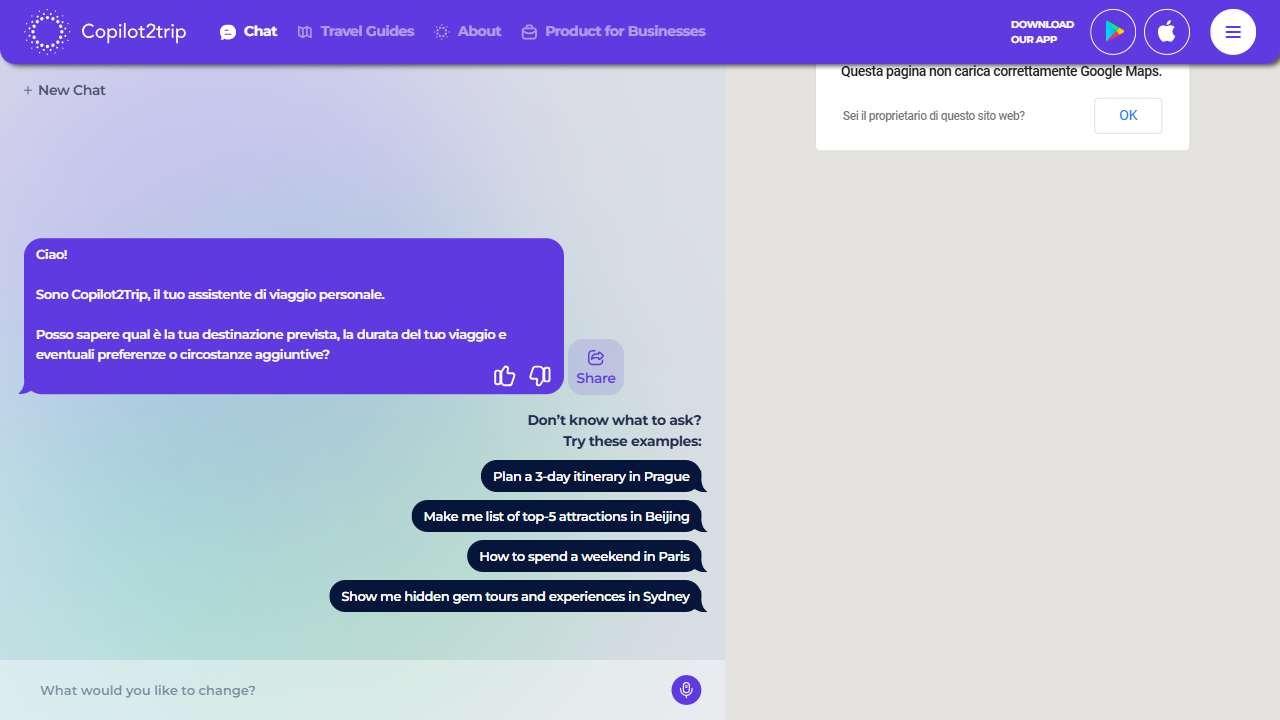
Task: Share the assistant's message
Action: (x=596, y=367)
